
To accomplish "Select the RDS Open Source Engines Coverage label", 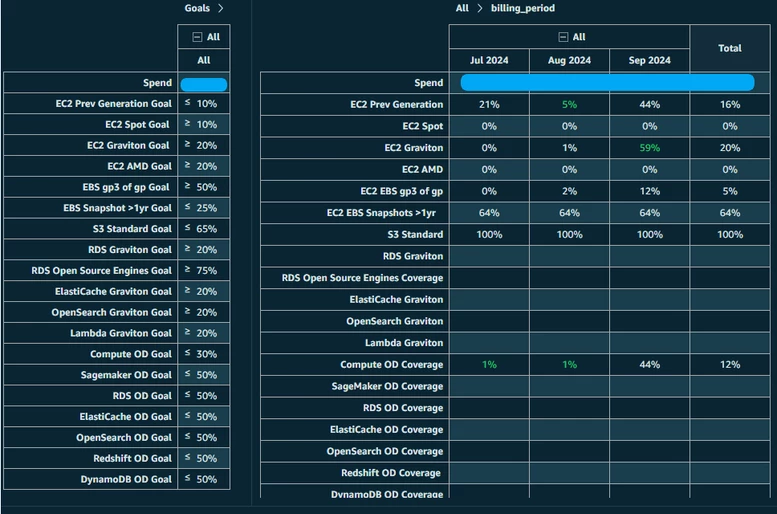I will click(x=362, y=278).
